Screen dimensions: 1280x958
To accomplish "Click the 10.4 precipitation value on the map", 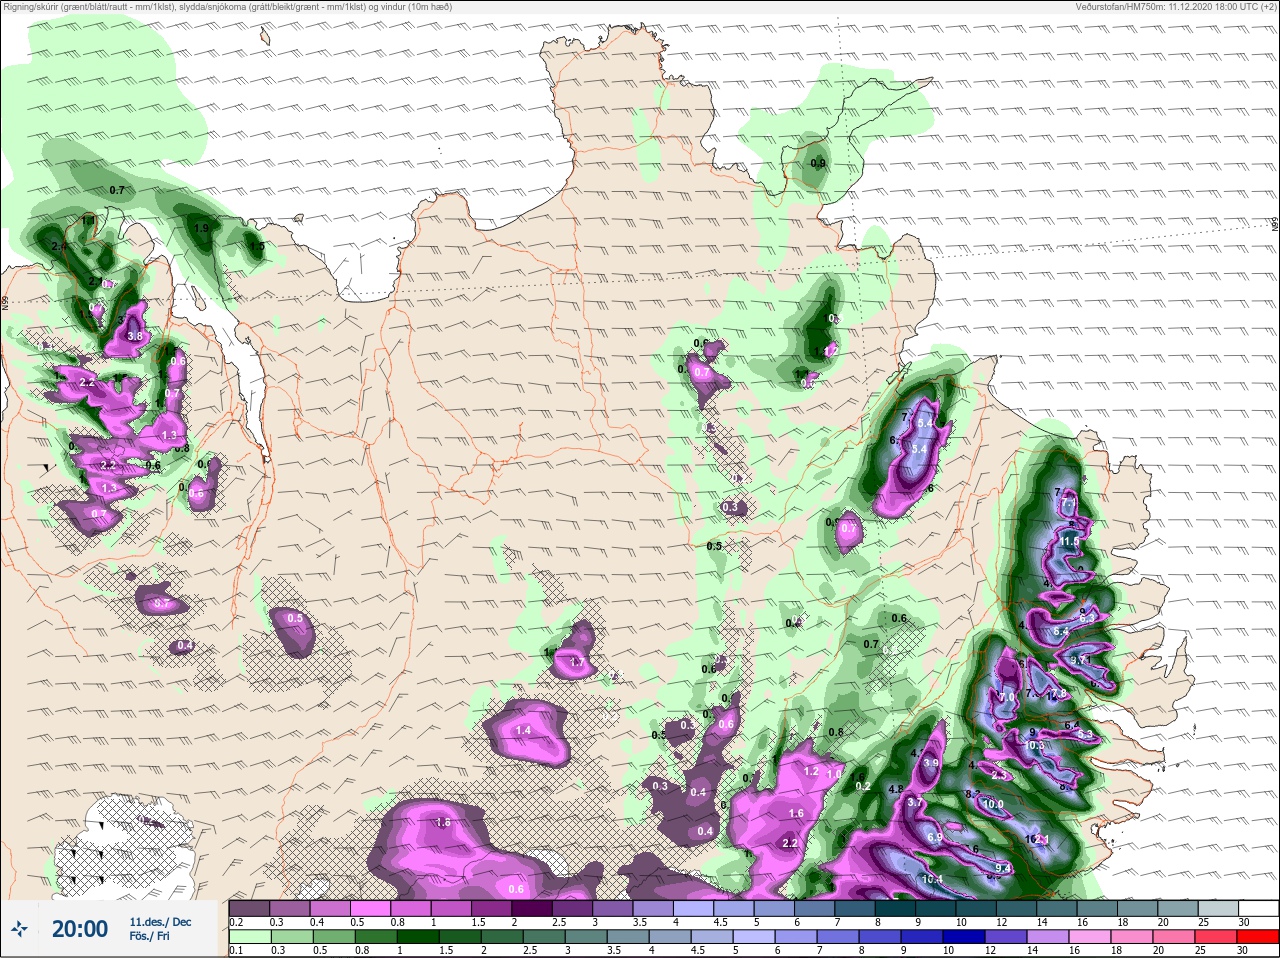I will point(932,880).
